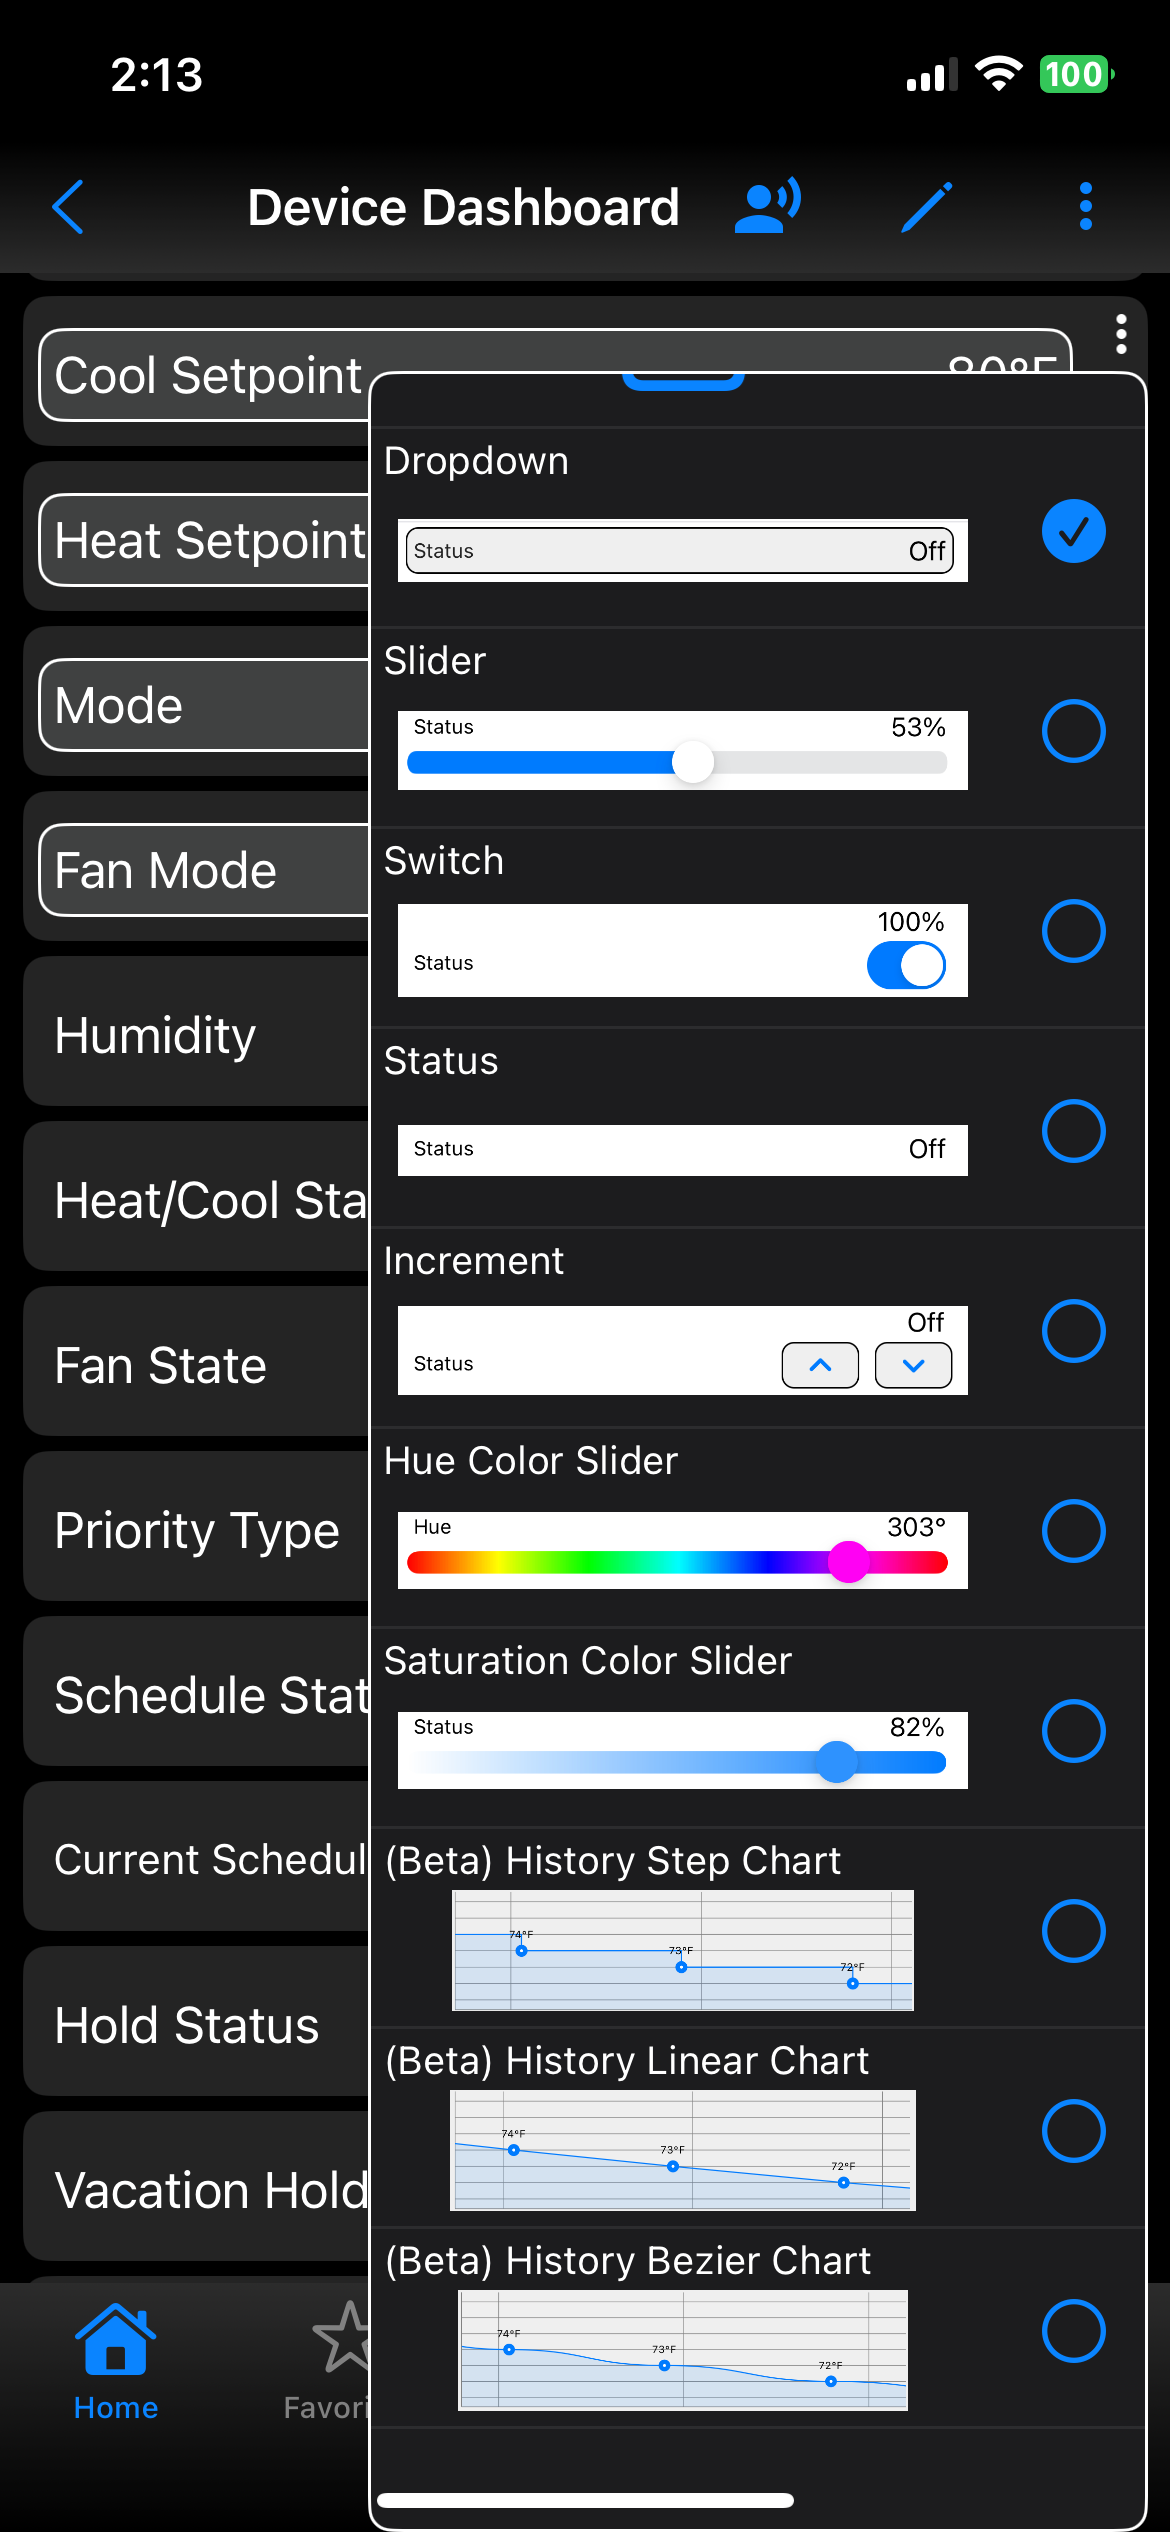Tap the History Step Chart thumbnail
Image resolution: width=1170 pixels, height=2532 pixels.
click(683, 1950)
